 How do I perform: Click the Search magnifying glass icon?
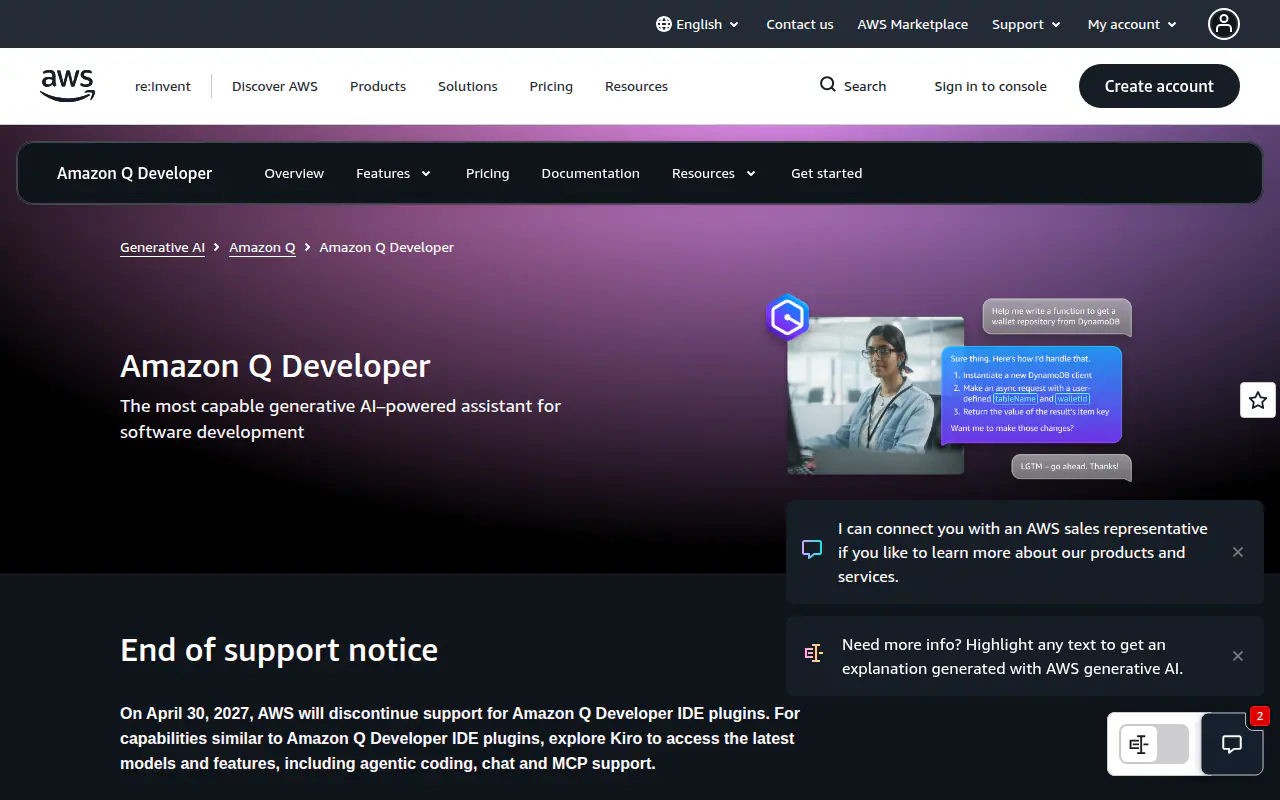(x=828, y=85)
